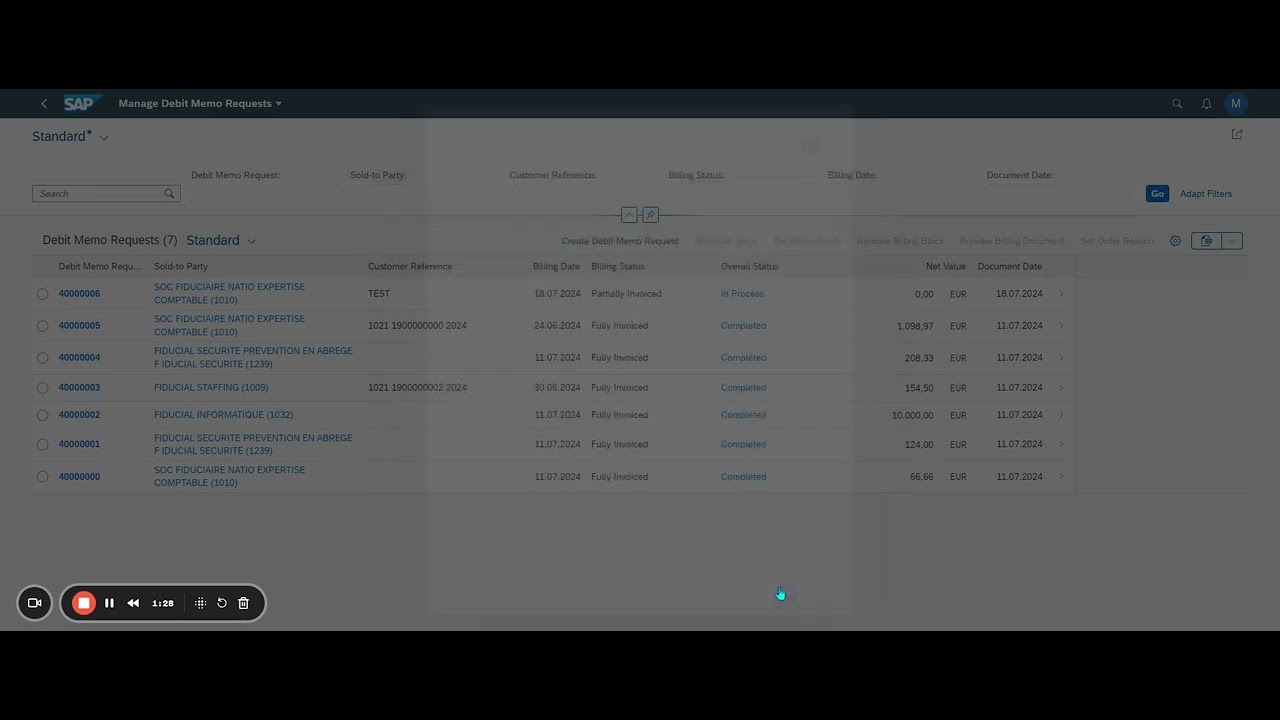Image resolution: width=1280 pixels, height=720 pixels.
Task: Click Preview Billing Document
Action: coord(1012,241)
